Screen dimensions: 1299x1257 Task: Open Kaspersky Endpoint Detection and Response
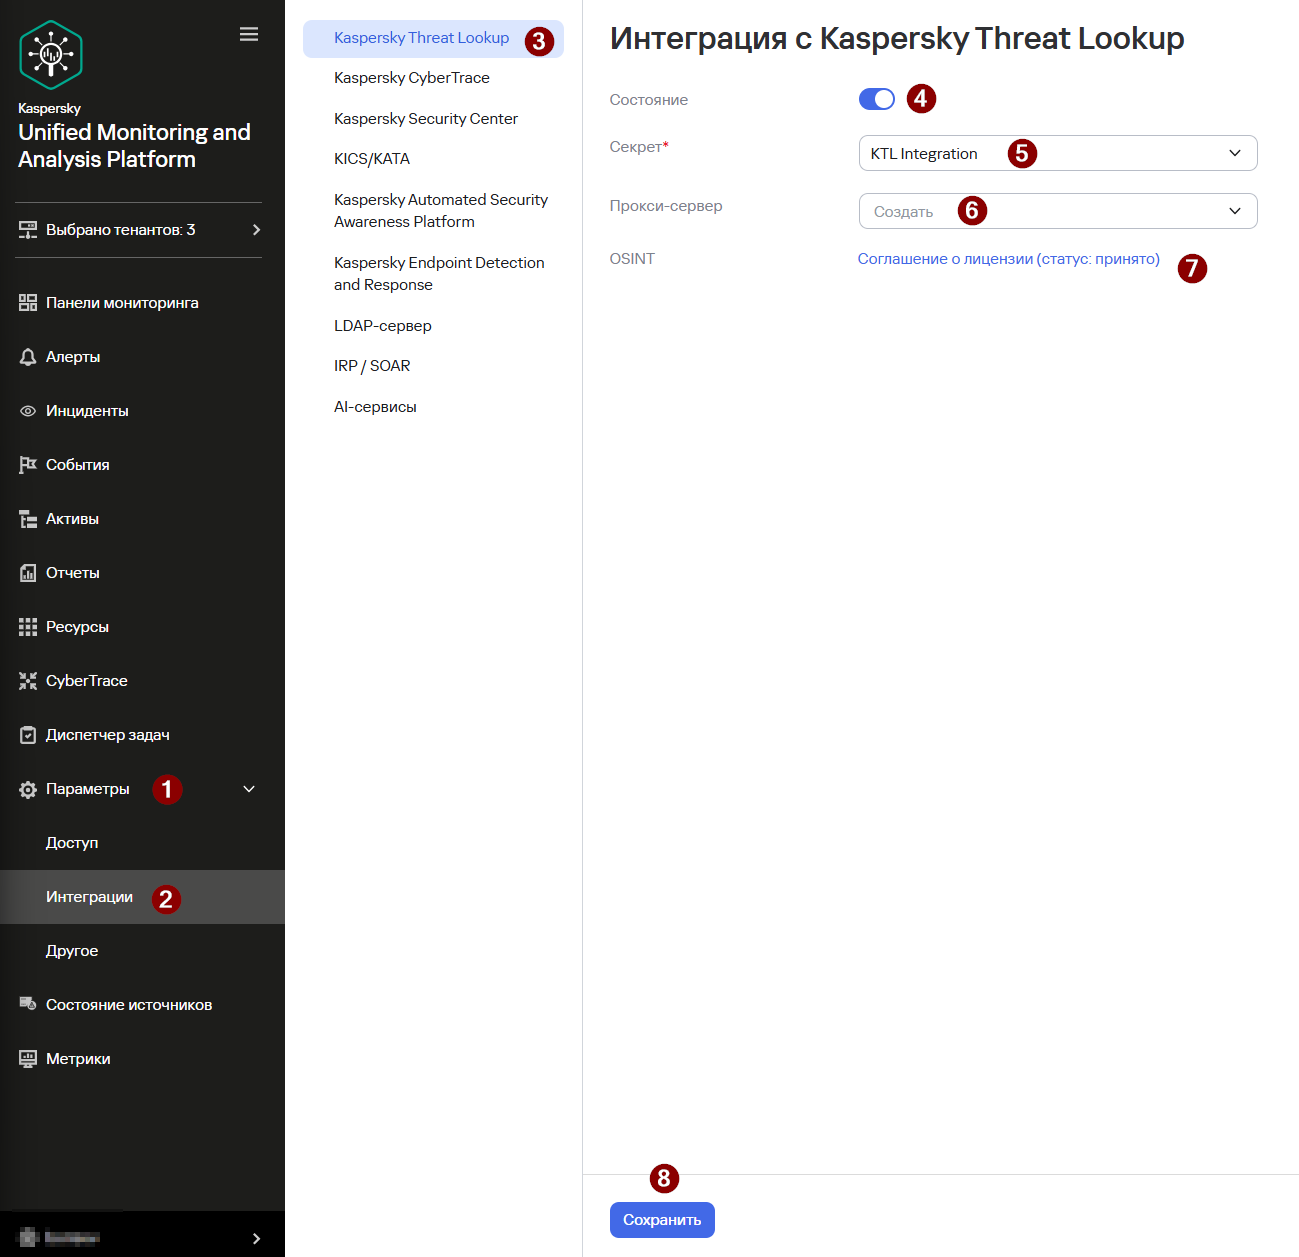[439, 274]
